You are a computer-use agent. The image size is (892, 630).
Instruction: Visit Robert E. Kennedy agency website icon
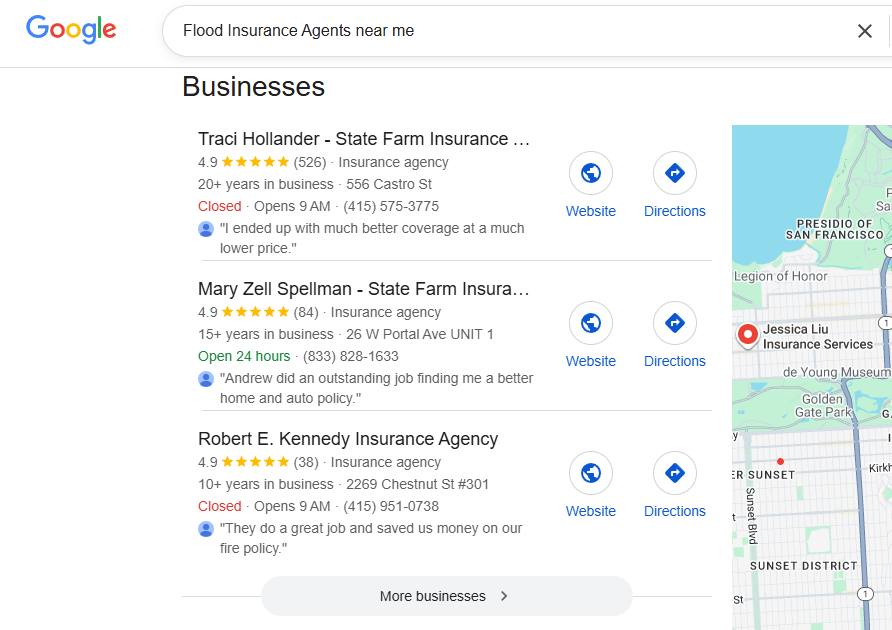coord(591,473)
